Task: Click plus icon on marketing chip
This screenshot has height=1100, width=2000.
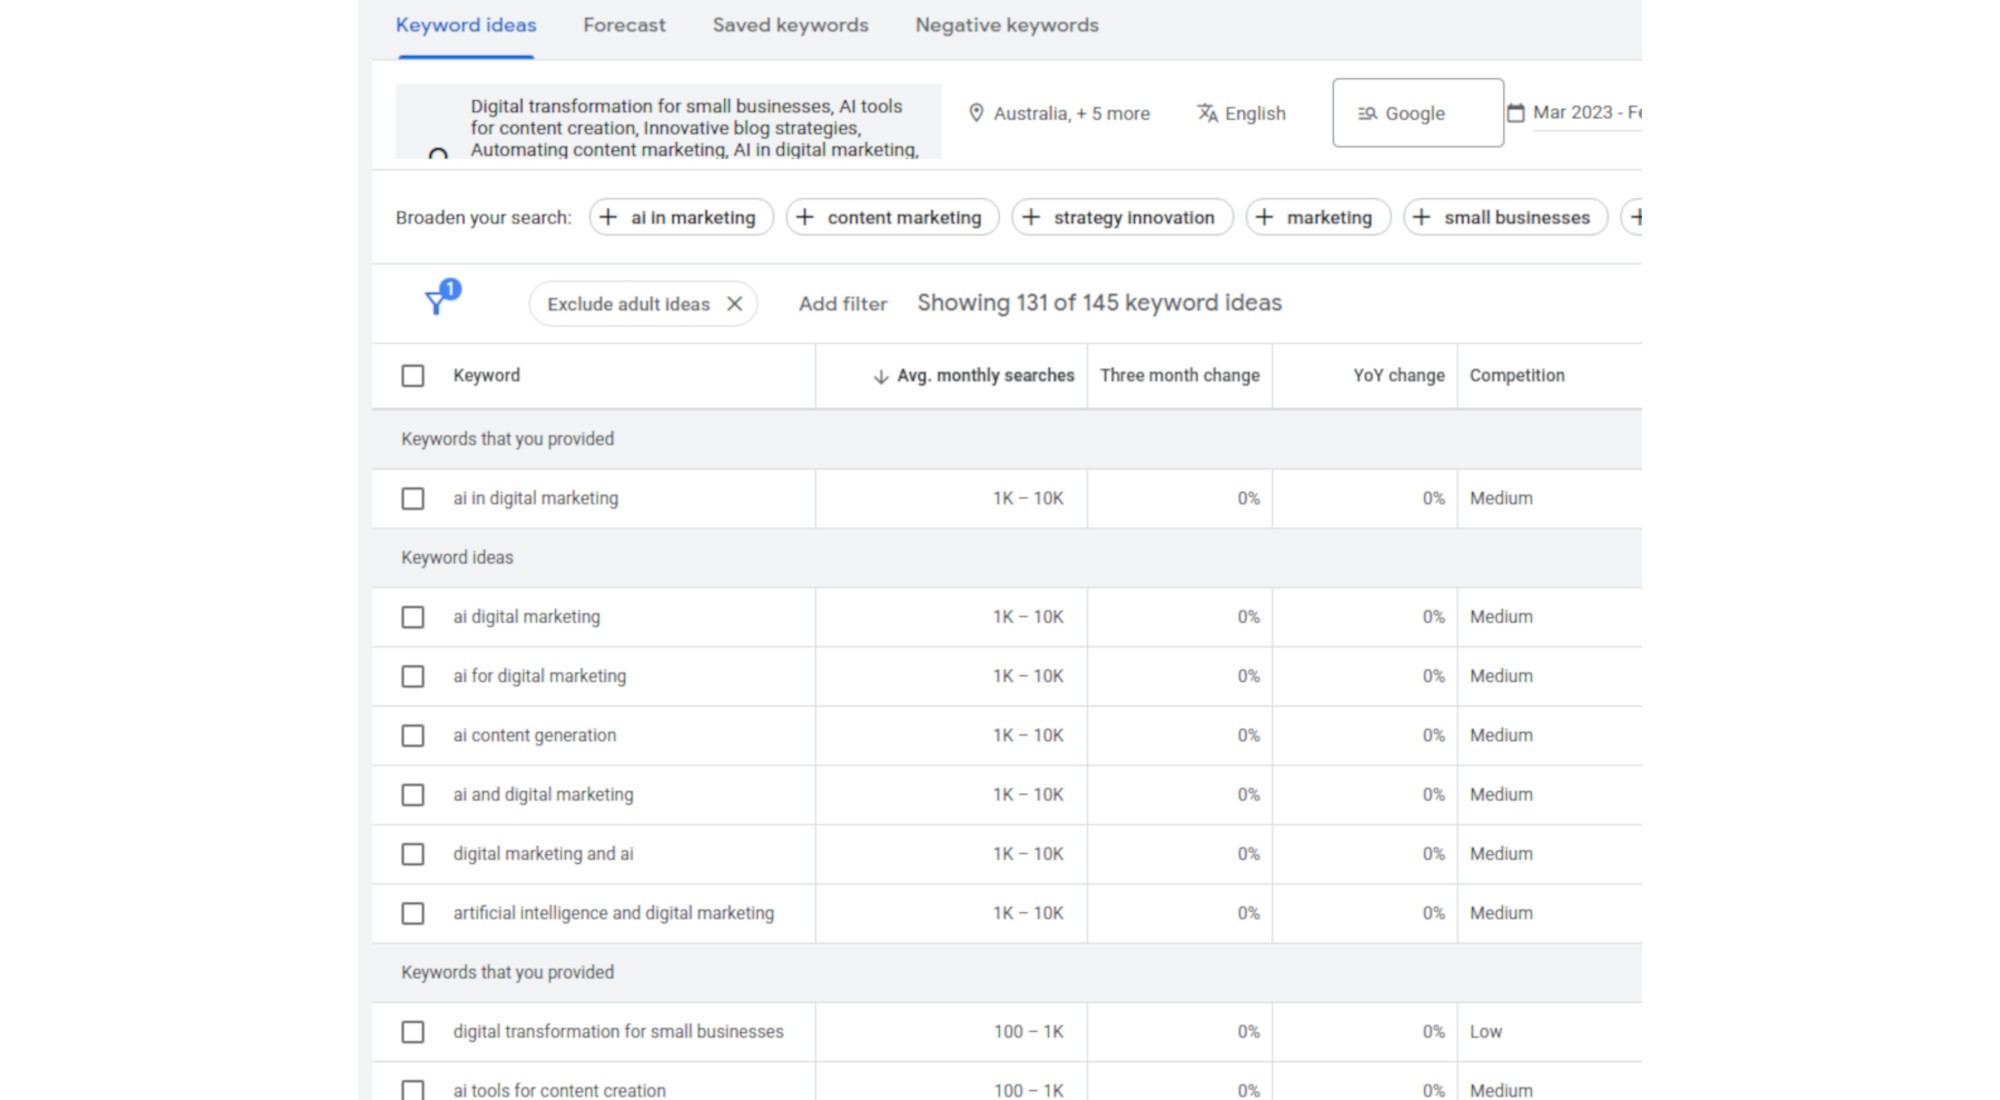Action: pyautogui.click(x=1264, y=217)
